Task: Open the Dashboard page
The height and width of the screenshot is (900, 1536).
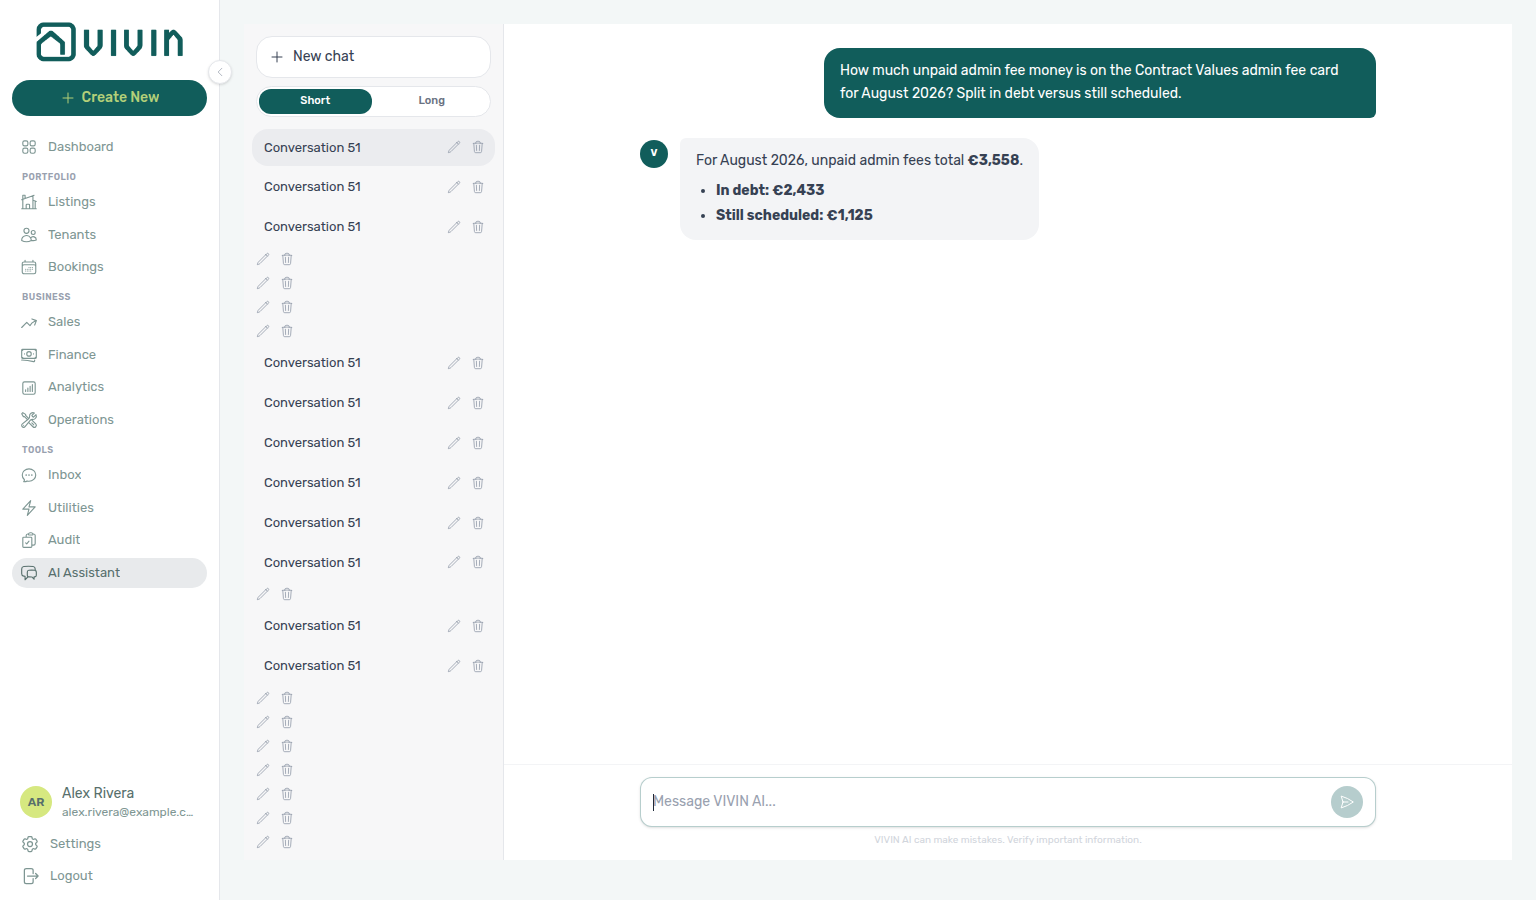Action: click(x=109, y=147)
